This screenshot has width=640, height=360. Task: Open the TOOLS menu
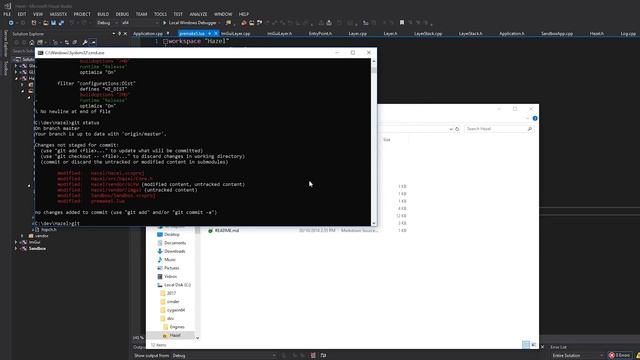pos(160,14)
